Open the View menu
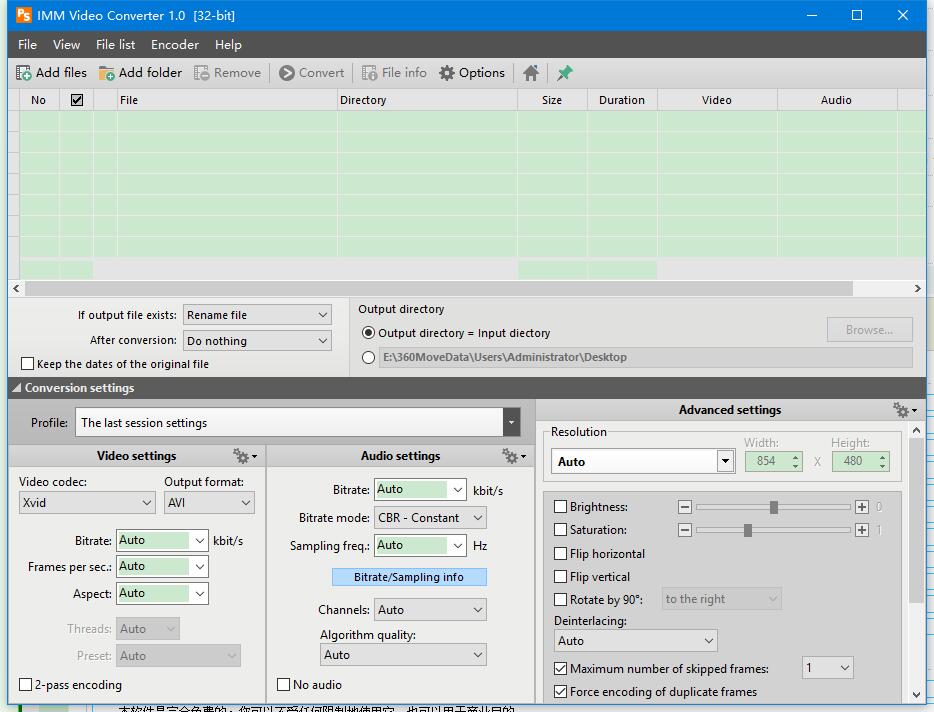934x712 pixels. coord(66,45)
